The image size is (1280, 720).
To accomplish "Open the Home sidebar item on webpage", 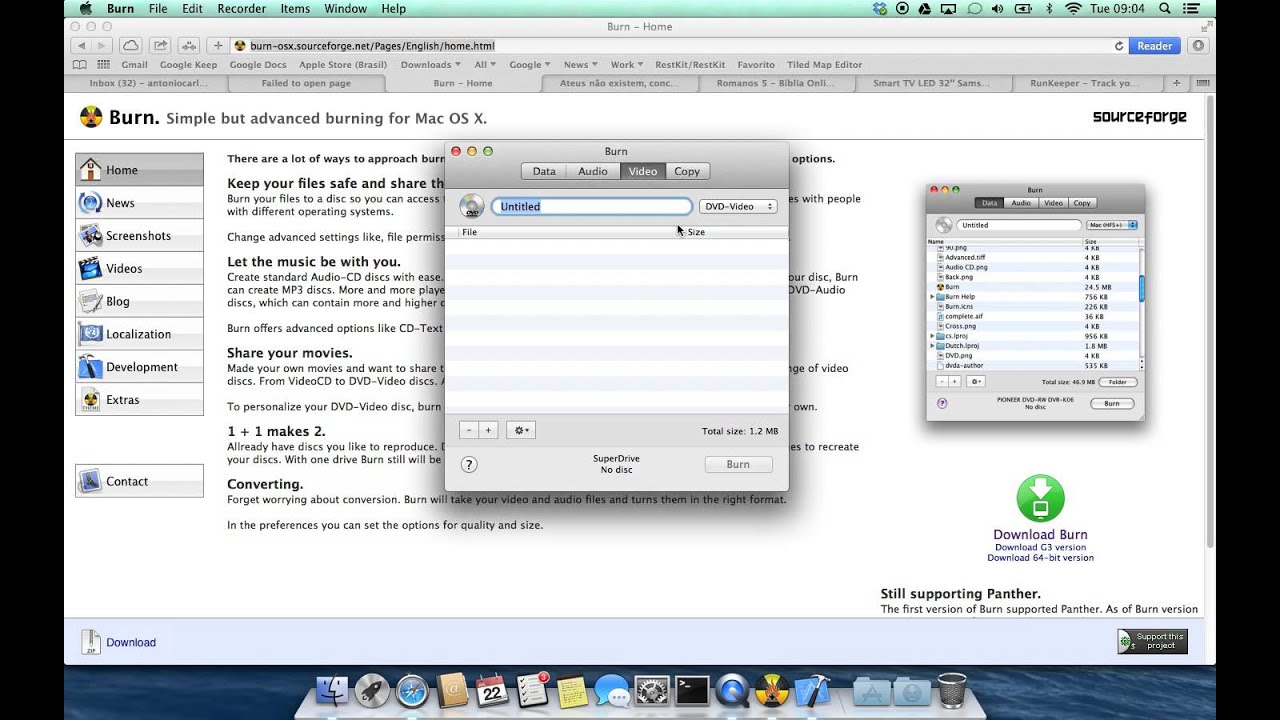I will 139,169.
